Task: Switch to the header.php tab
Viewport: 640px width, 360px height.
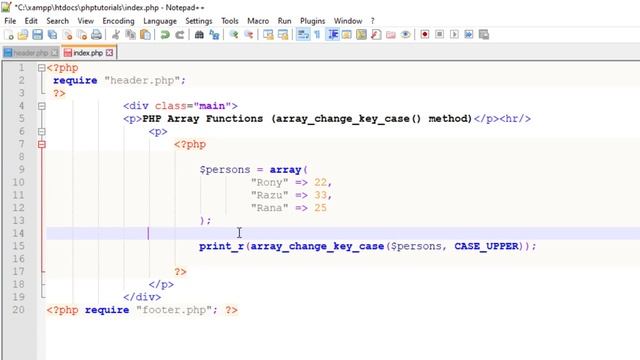Action: (31, 53)
